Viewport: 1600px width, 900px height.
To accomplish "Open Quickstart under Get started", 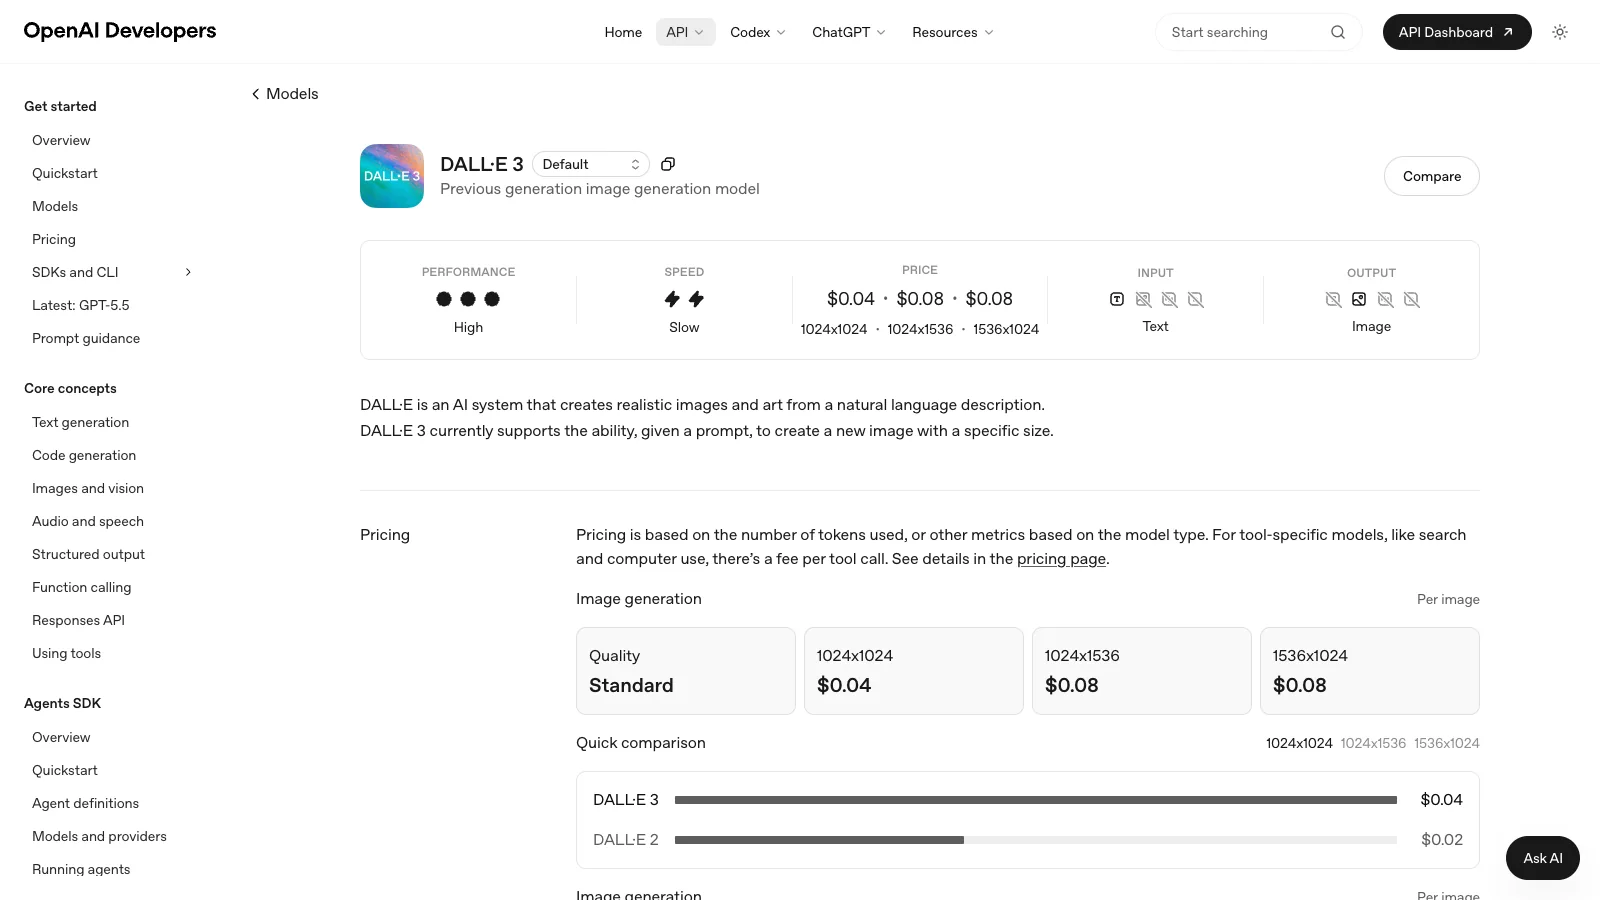I will point(65,173).
